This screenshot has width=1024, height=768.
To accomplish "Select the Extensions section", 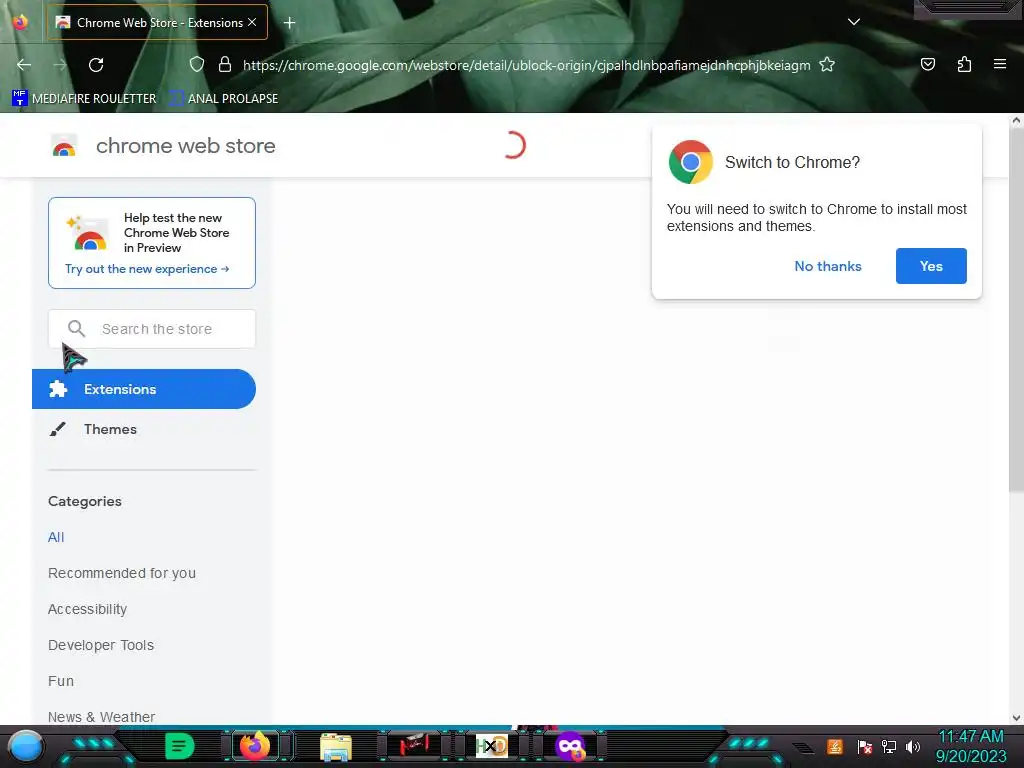I will pos(144,389).
